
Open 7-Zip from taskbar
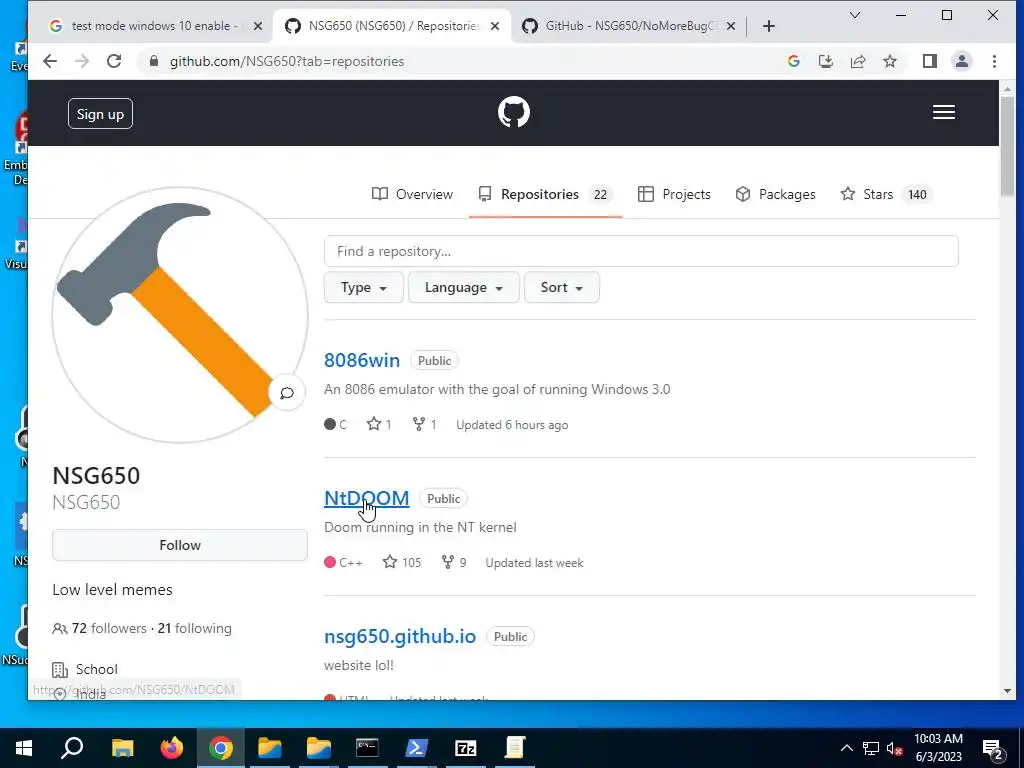465,748
